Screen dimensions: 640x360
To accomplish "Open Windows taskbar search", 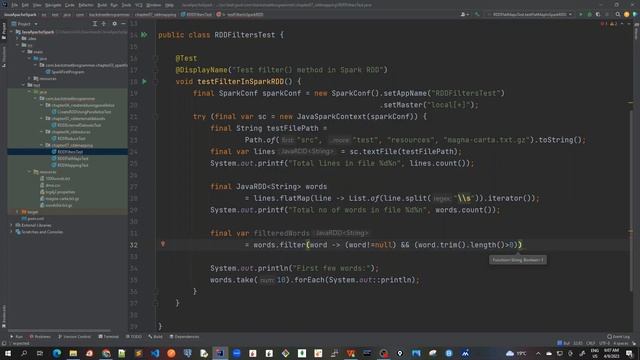I will tap(24, 353).
